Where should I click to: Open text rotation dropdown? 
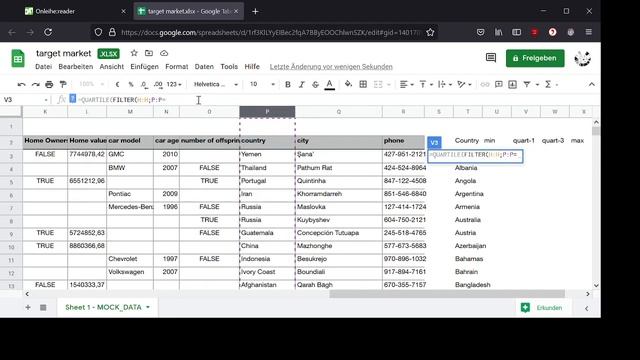(464, 84)
